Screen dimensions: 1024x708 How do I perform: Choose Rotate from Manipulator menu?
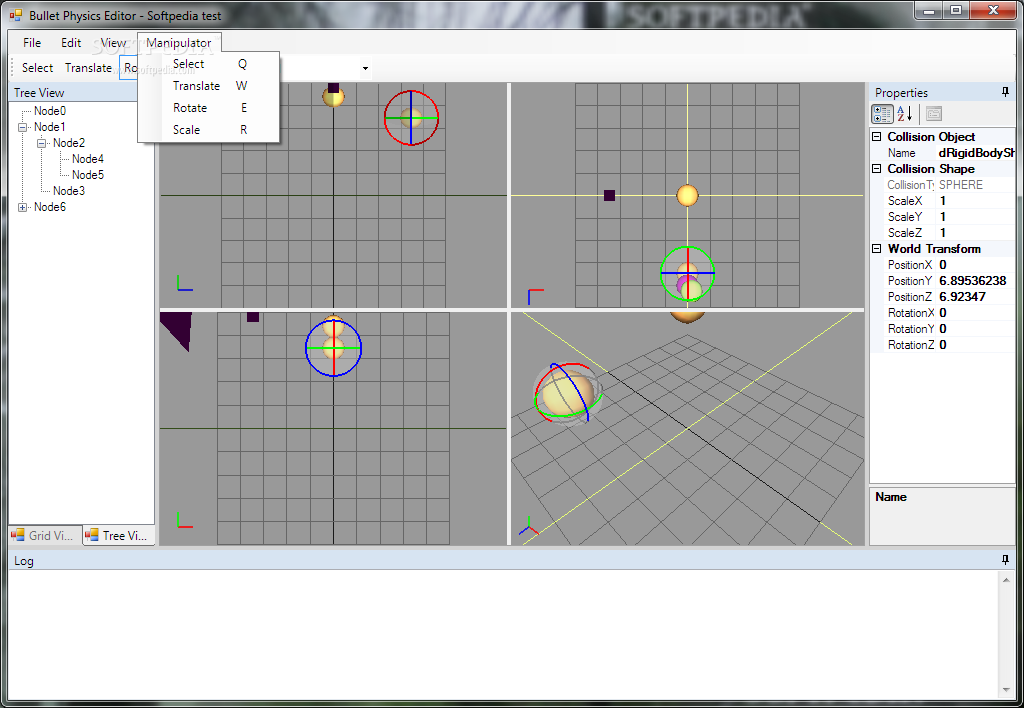pos(209,108)
